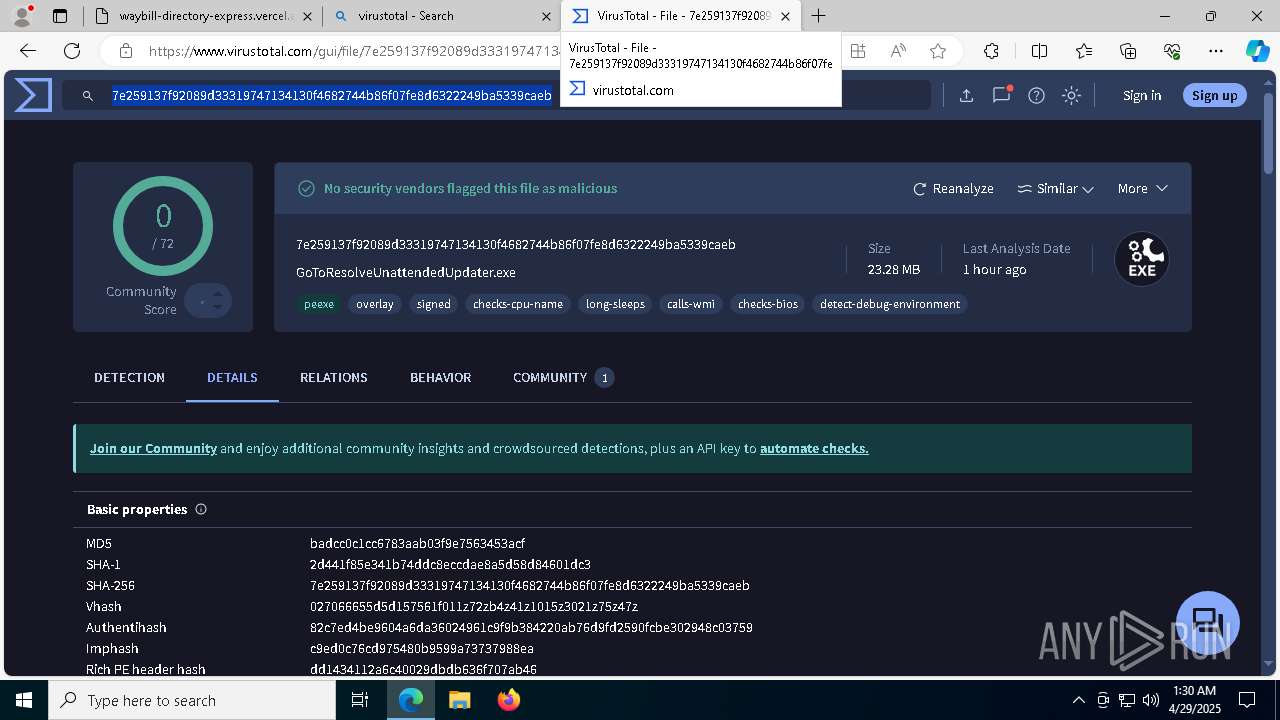Click the upload file icon
Viewport: 1280px width, 720px height.
coord(966,95)
